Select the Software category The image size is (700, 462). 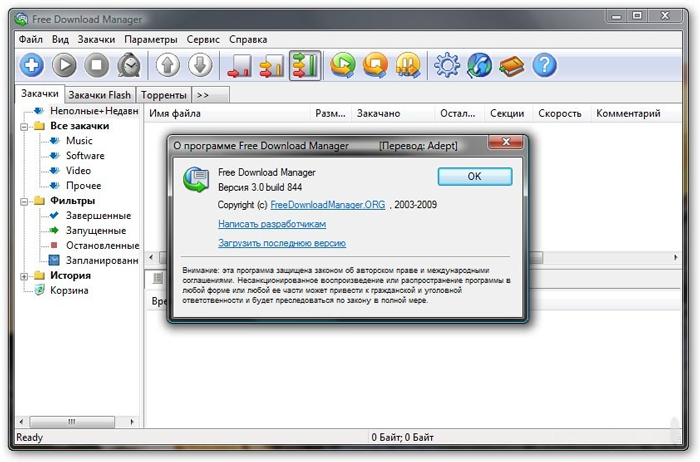(x=85, y=156)
